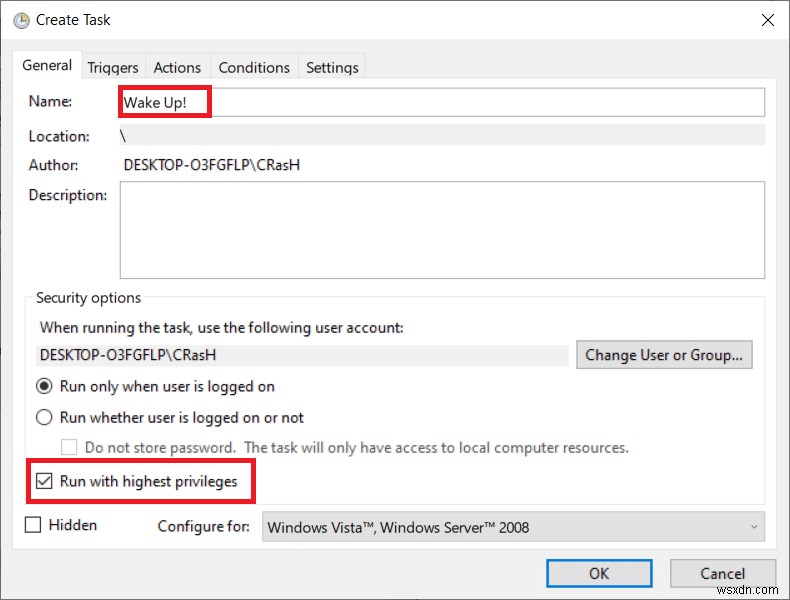Screen dimensions: 790x600
Task: Click the Security options group label
Action: point(88,298)
